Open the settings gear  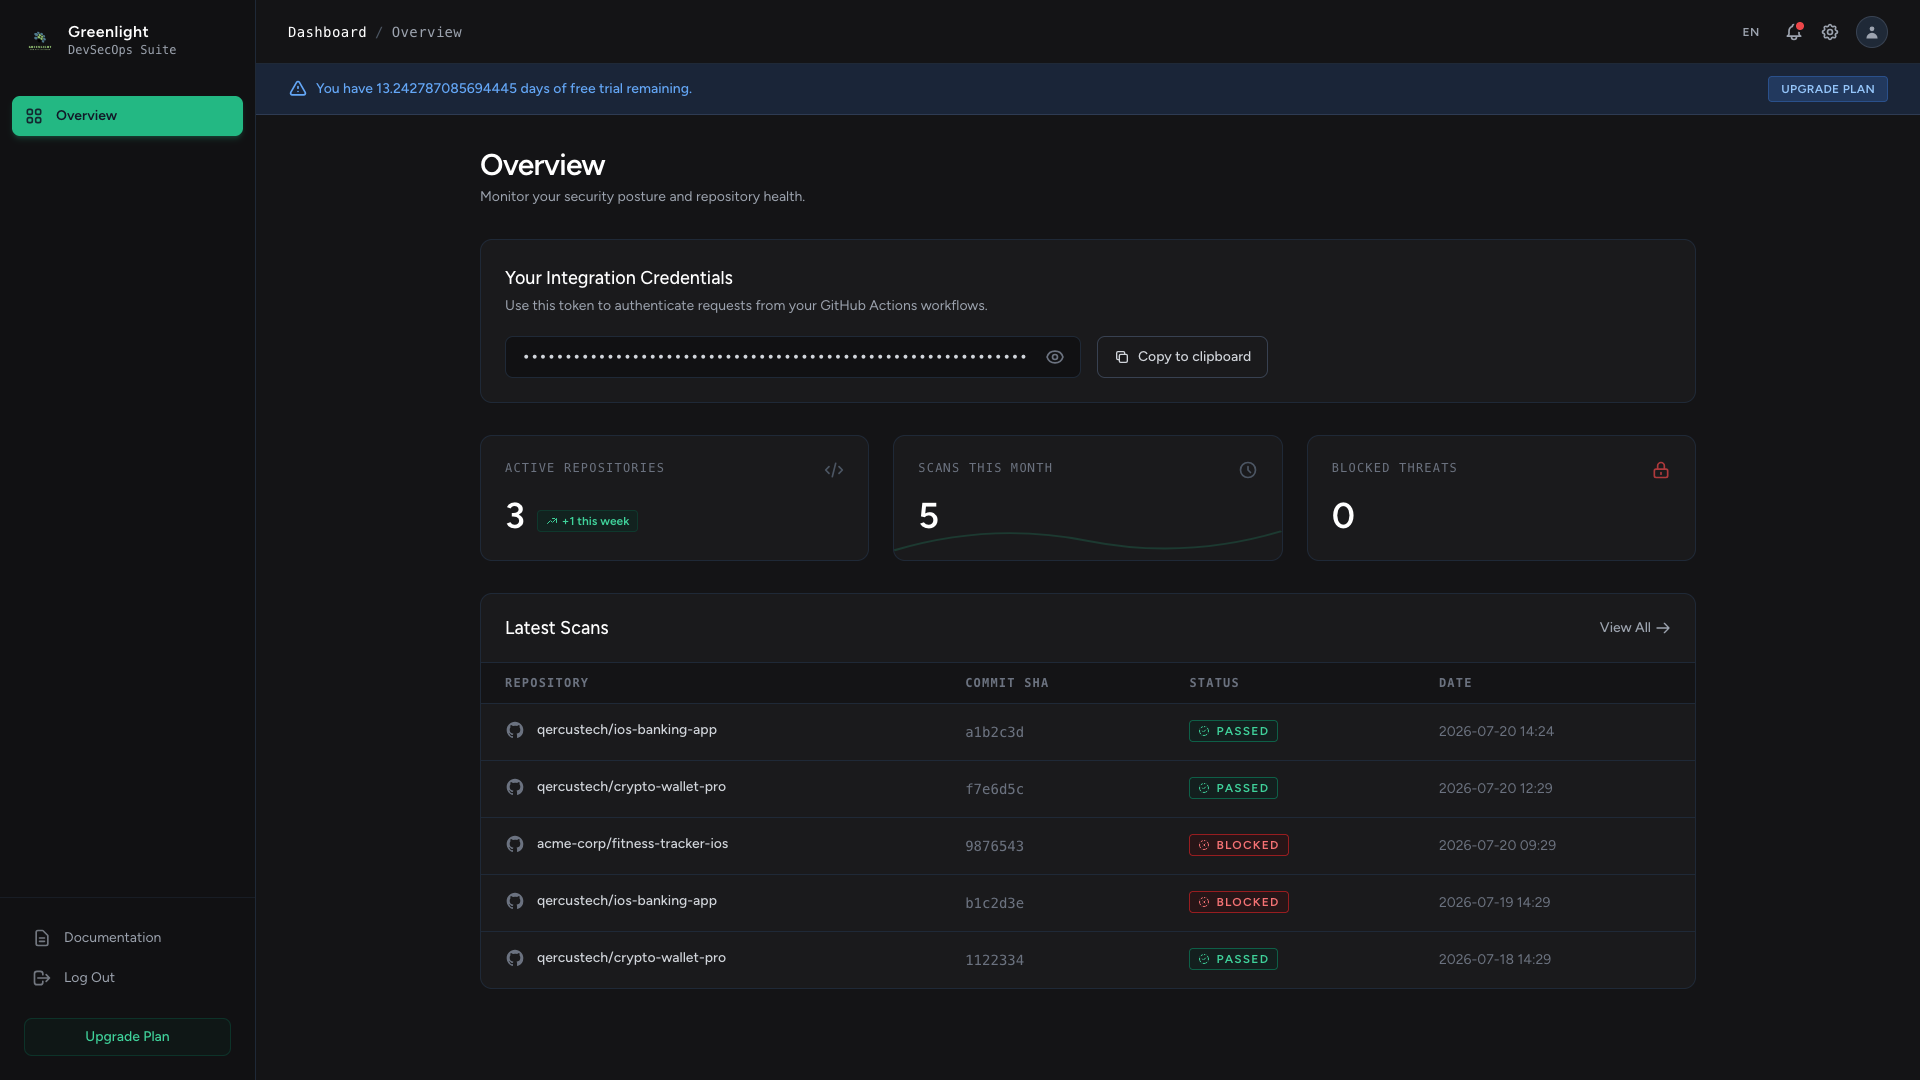pyautogui.click(x=1830, y=32)
